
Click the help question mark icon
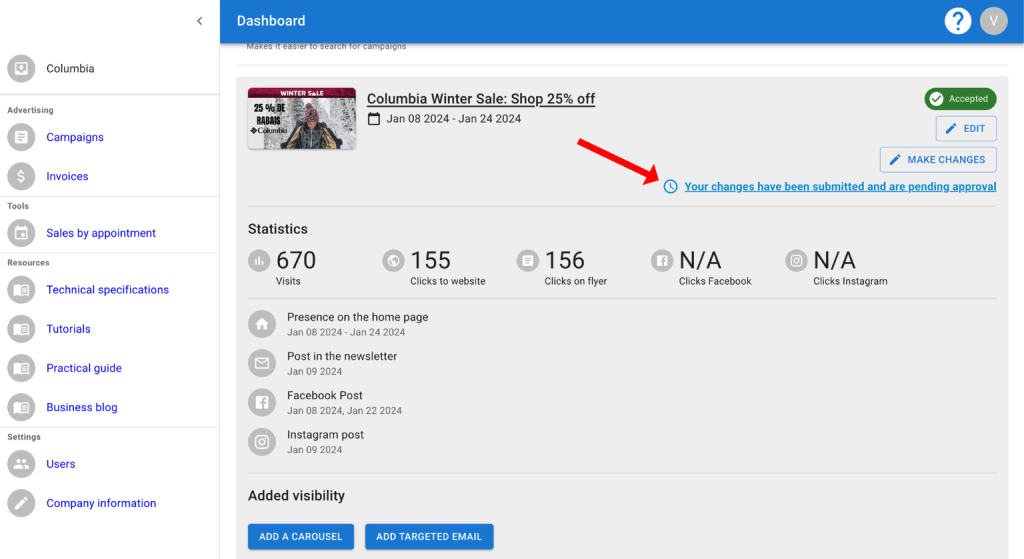957,21
